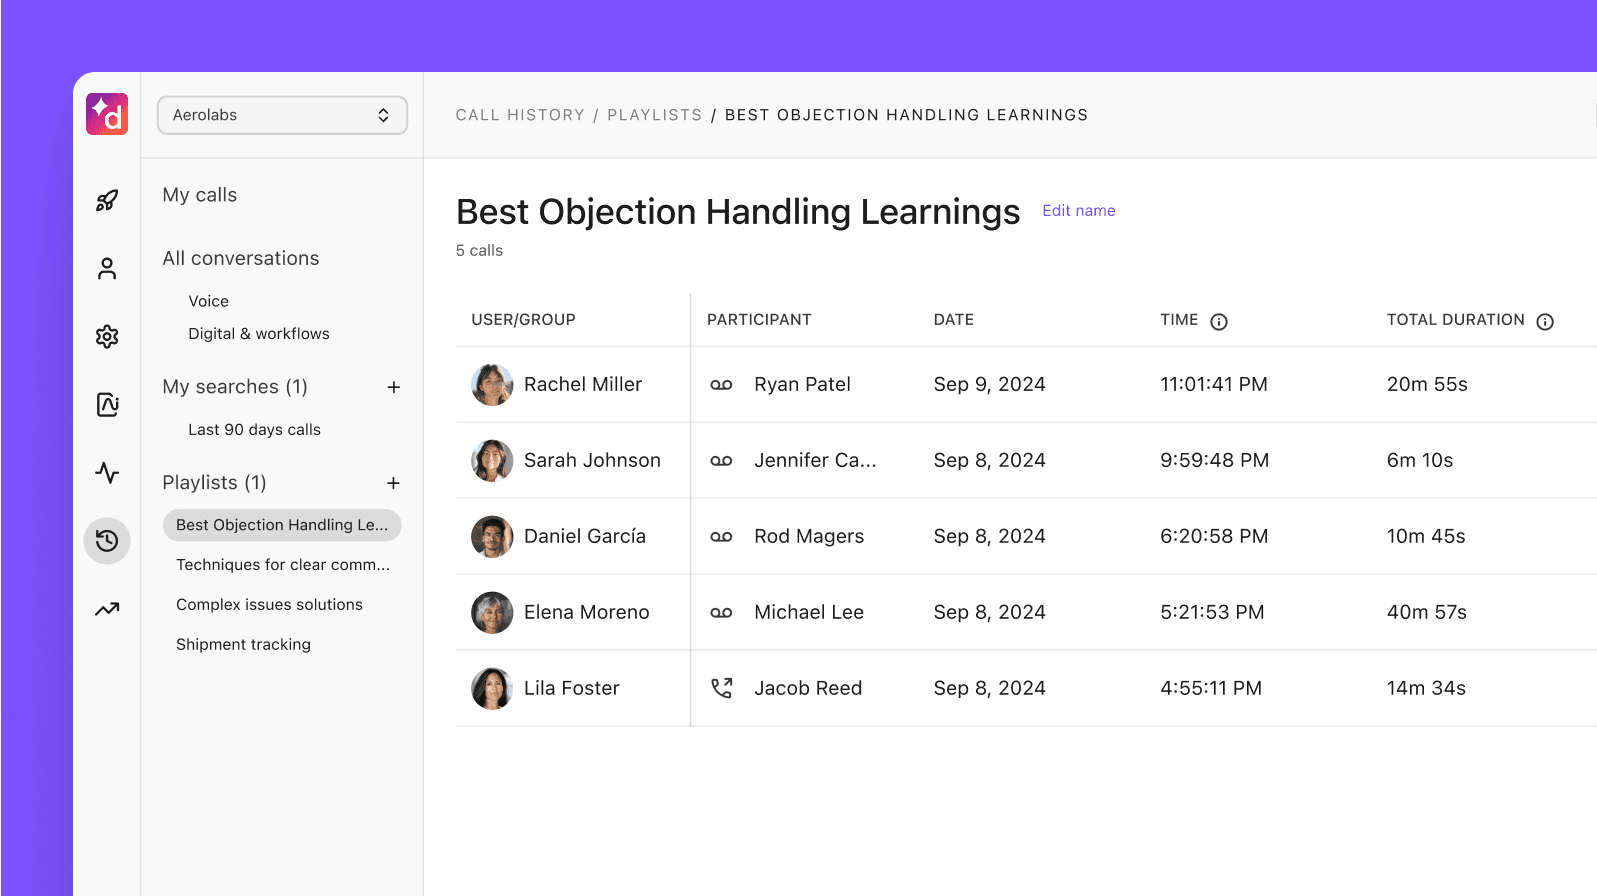The image size is (1597, 896).
Task: Add a new playlist with plus button
Action: pyautogui.click(x=394, y=483)
